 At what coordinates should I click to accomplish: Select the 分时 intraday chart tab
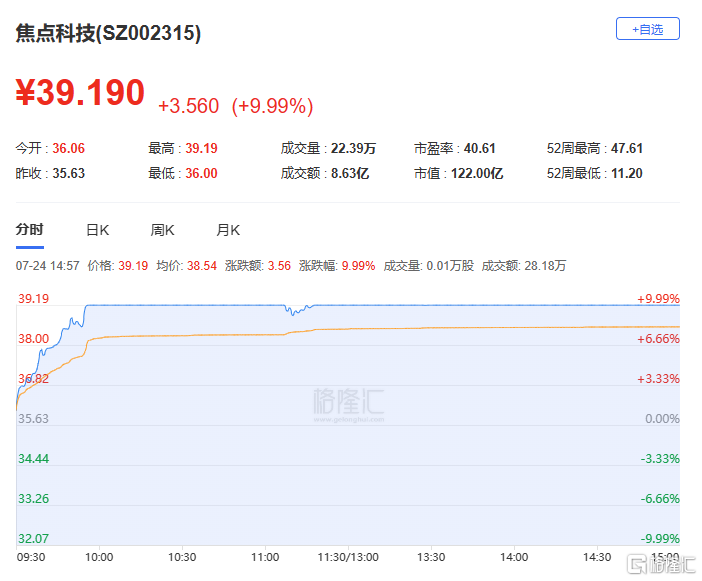pyautogui.click(x=30, y=230)
